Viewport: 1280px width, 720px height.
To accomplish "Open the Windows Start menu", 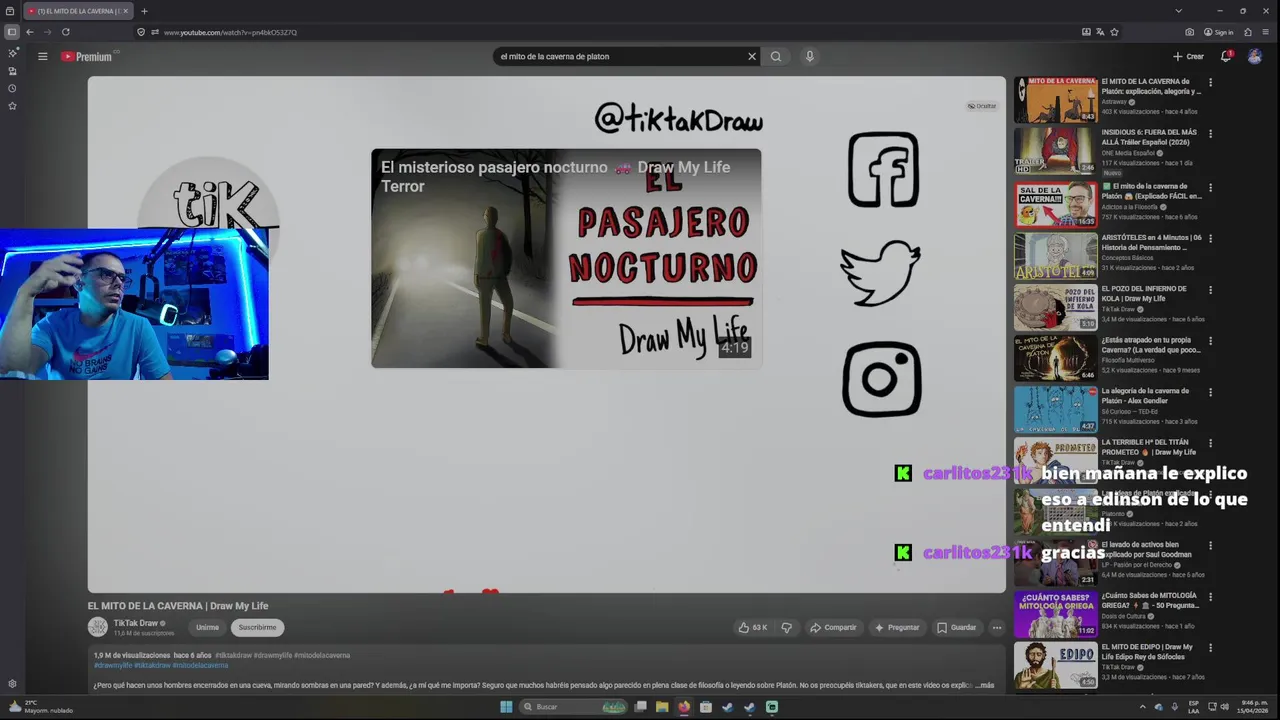I will (506, 707).
